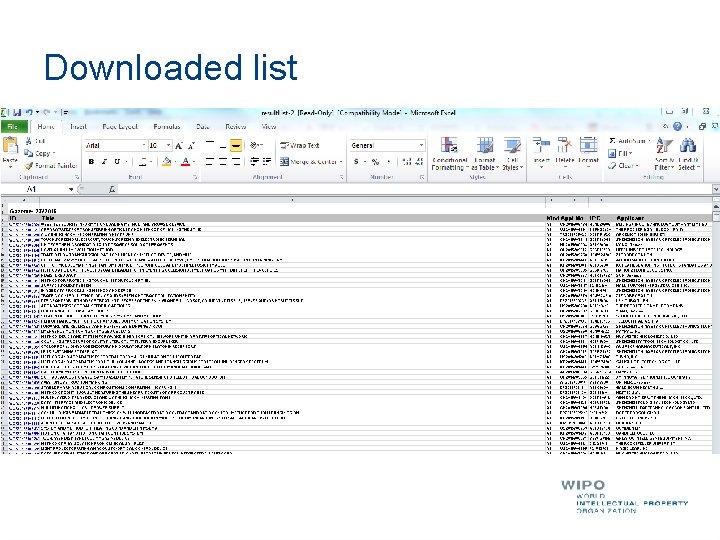The width and height of the screenshot is (720, 540).
Task: Apply the yellow Fill Color bucket
Action: coord(166,162)
